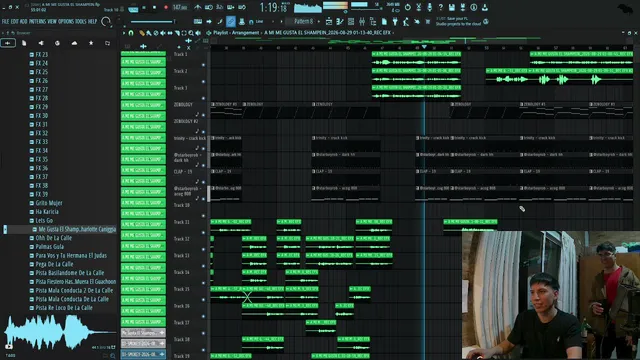Click the floppy disk save icon
Screen dimensions: 640x360
(x=451, y=7)
